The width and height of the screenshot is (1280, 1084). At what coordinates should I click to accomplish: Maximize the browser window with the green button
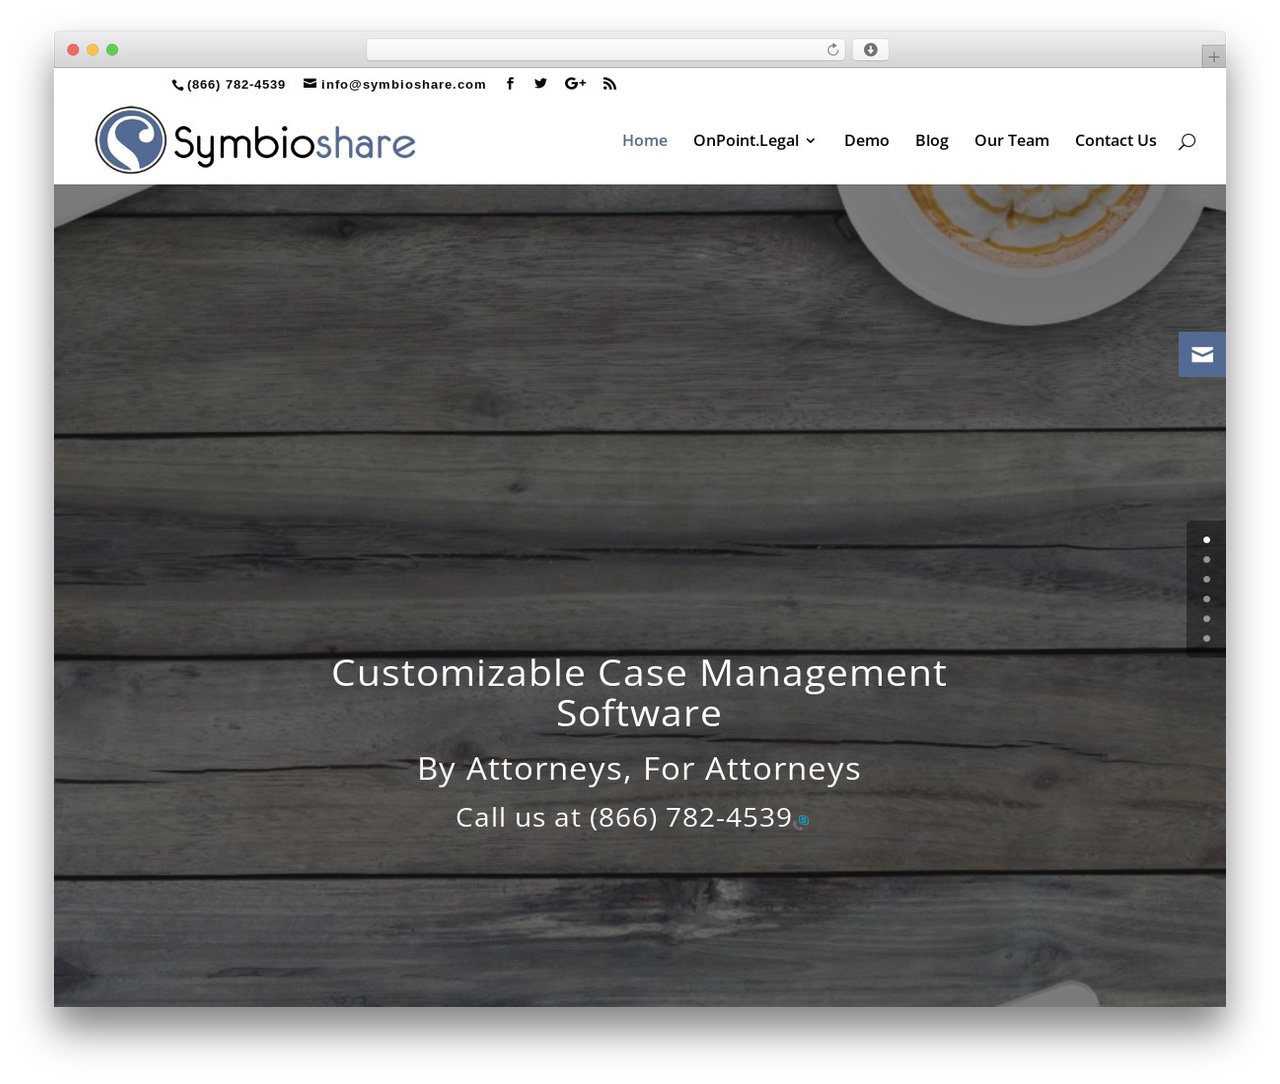pyautogui.click(x=112, y=50)
